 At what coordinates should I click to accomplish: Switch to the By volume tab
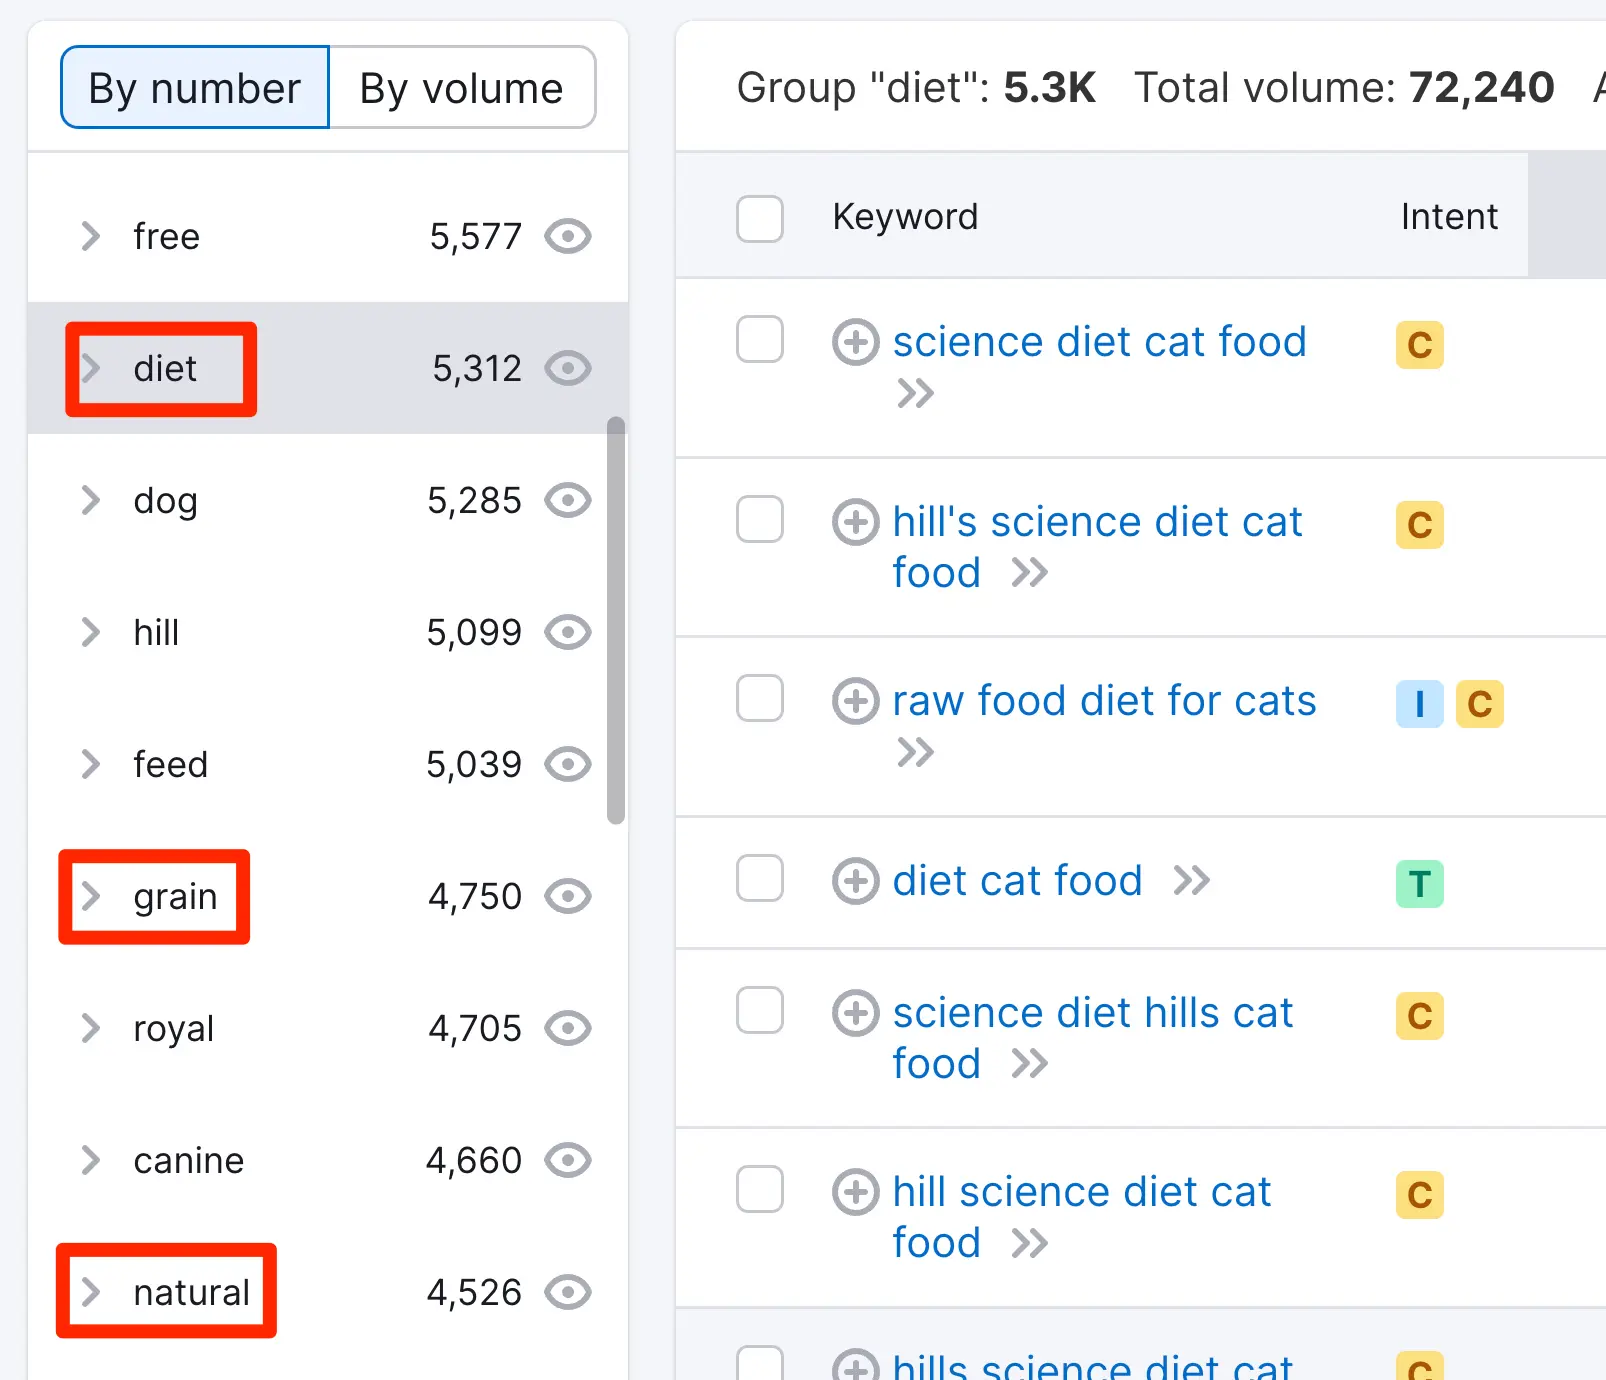pos(462,88)
